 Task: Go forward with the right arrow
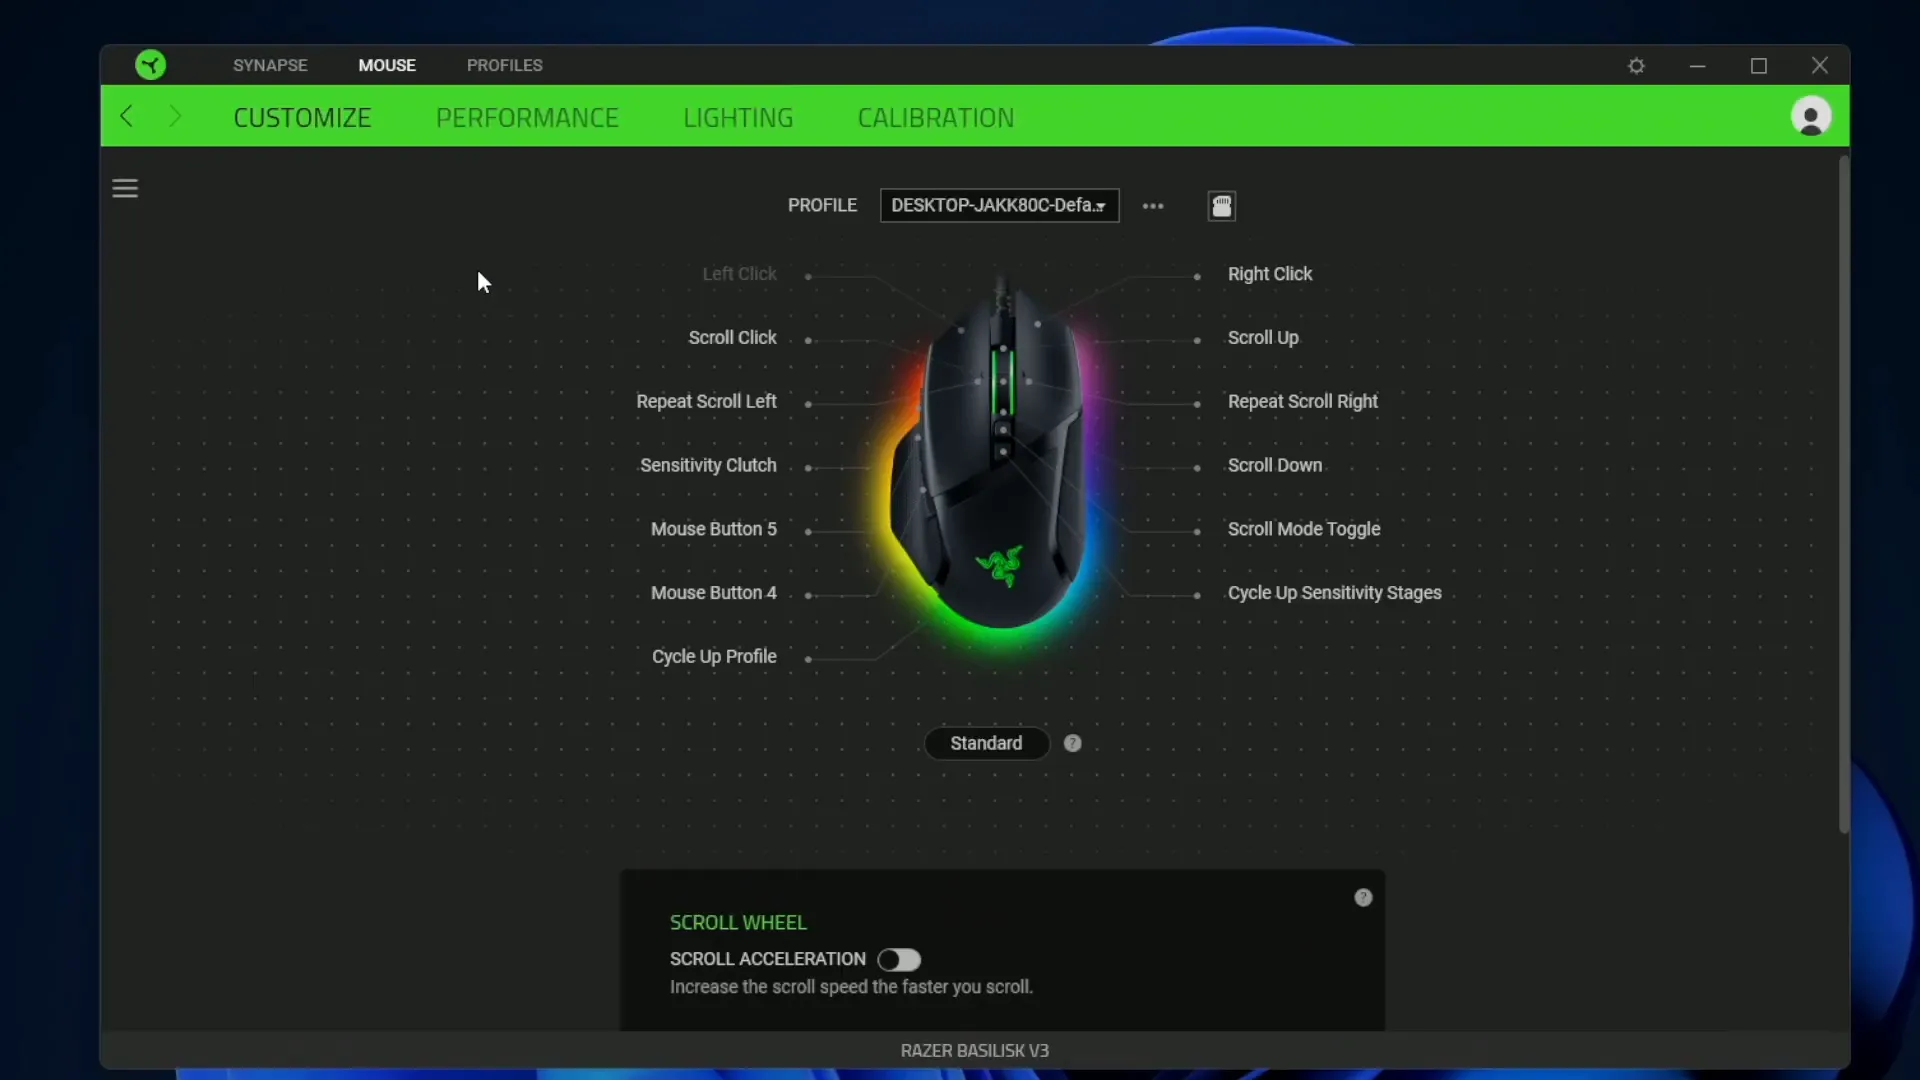(175, 116)
